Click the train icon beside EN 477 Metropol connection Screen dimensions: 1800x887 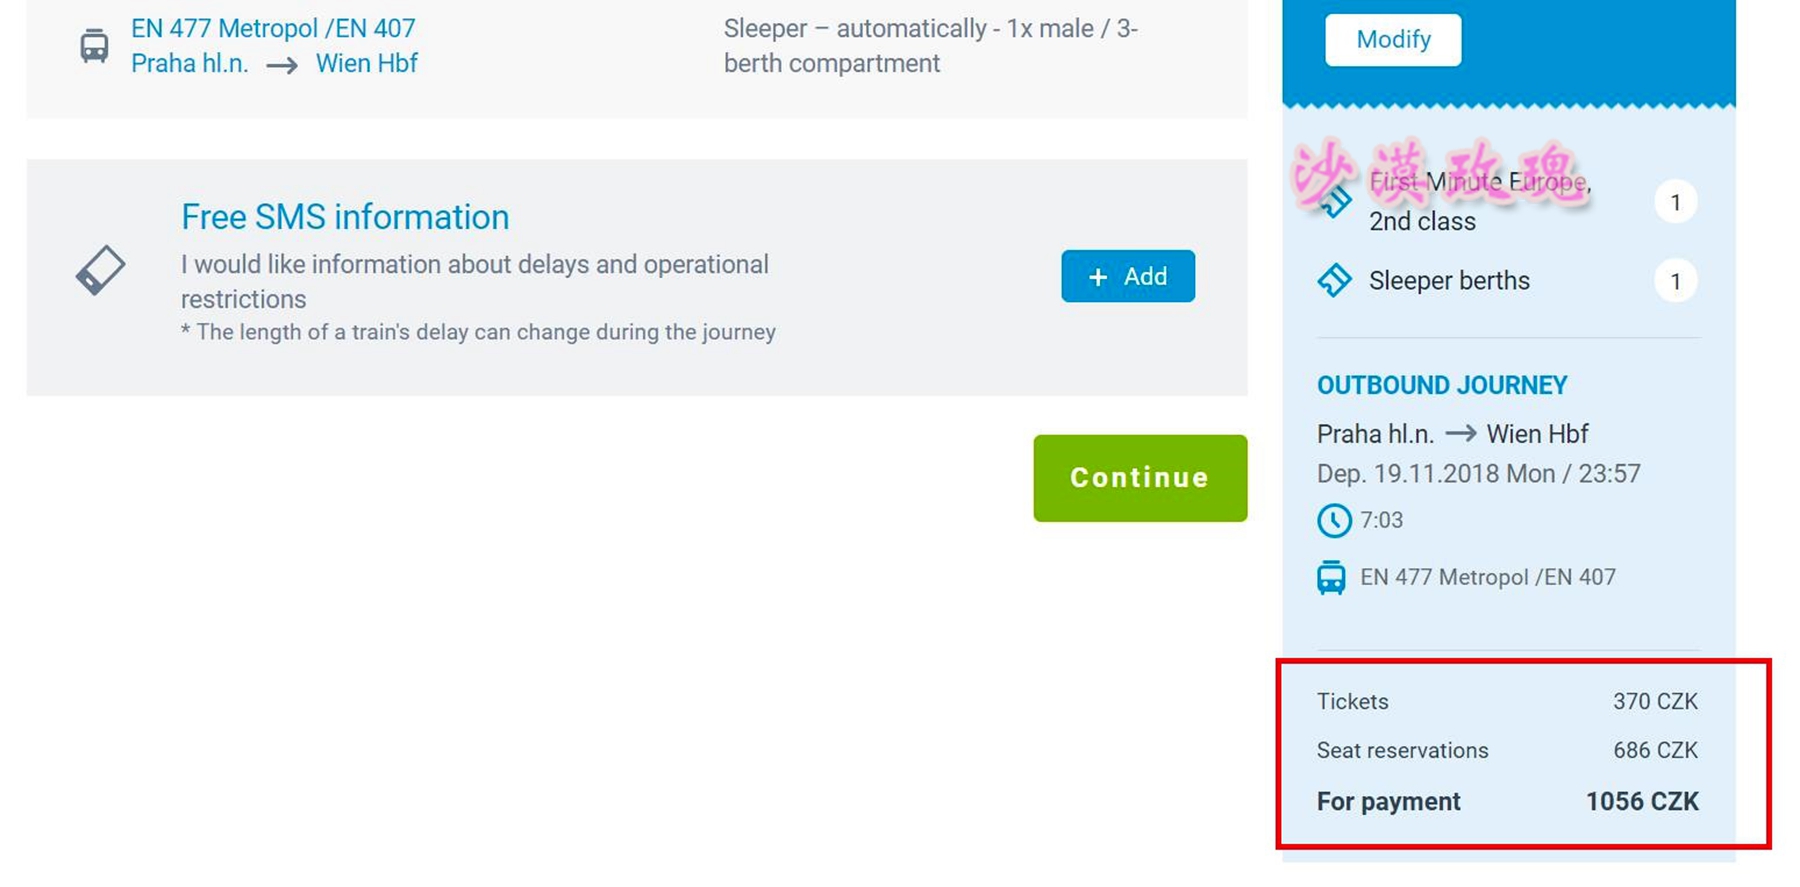(94, 46)
